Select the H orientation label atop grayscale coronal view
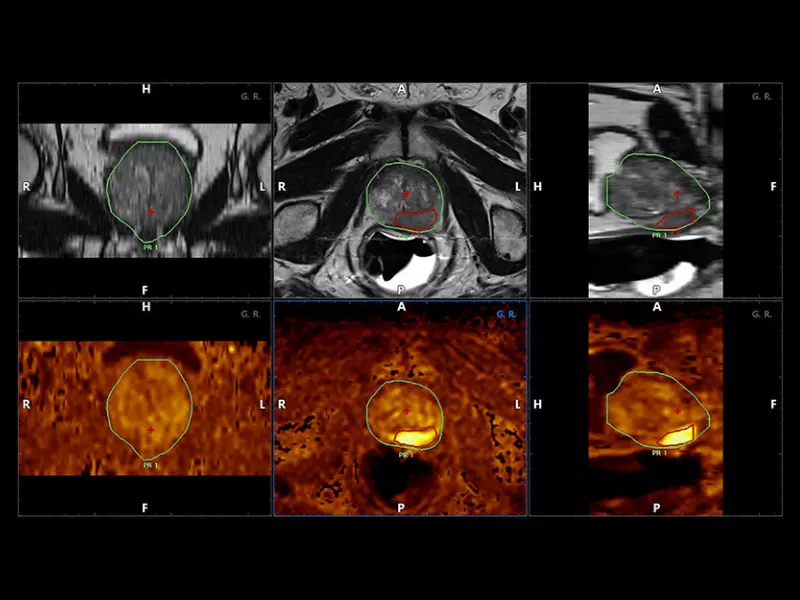This screenshot has height=600, width=800. click(146, 90)
